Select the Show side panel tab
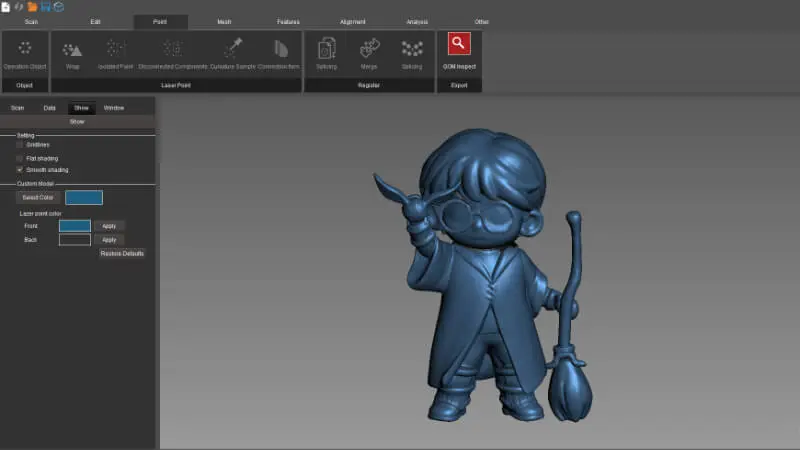This screenshot has height=450, width=800. point(81,108)
